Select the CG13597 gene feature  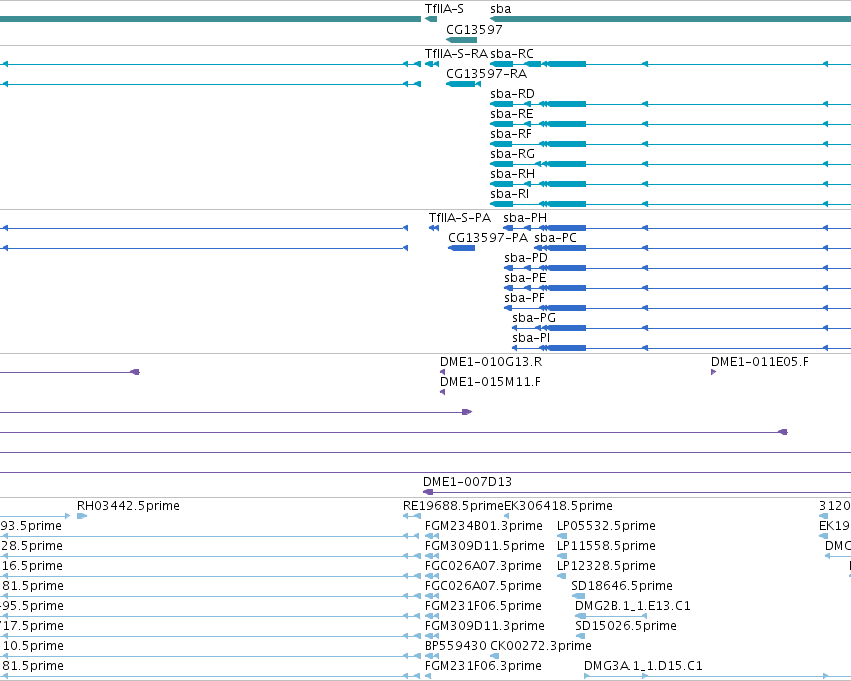click(x=461, y=40)
